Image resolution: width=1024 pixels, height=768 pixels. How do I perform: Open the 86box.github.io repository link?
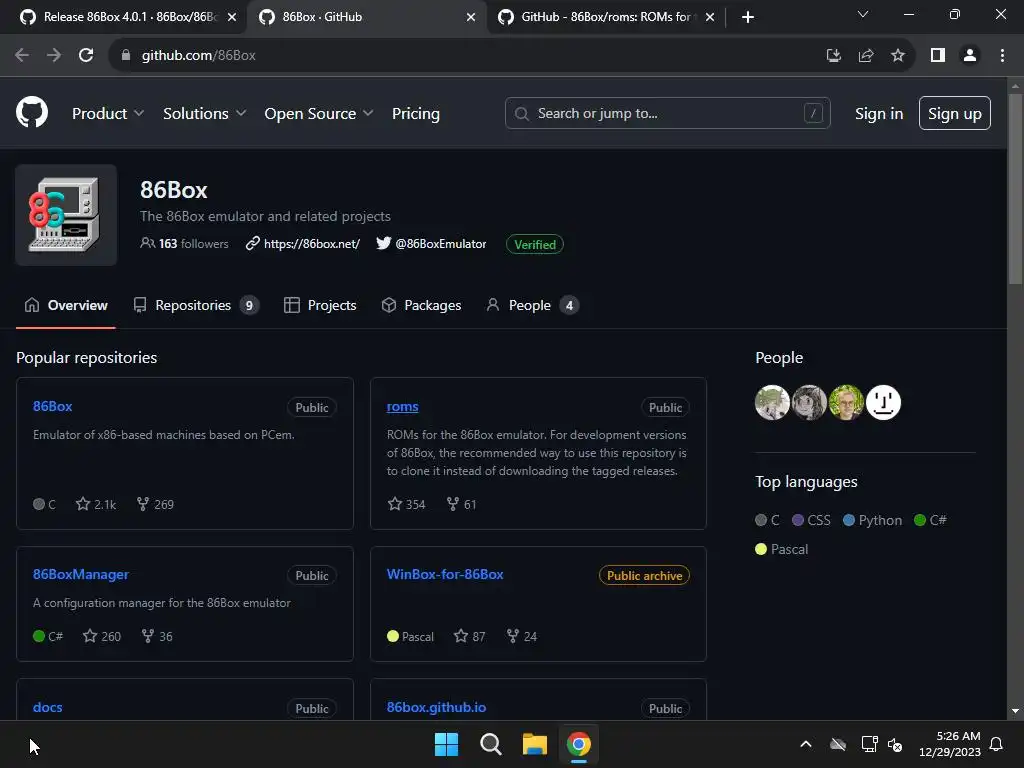point(436,707)
